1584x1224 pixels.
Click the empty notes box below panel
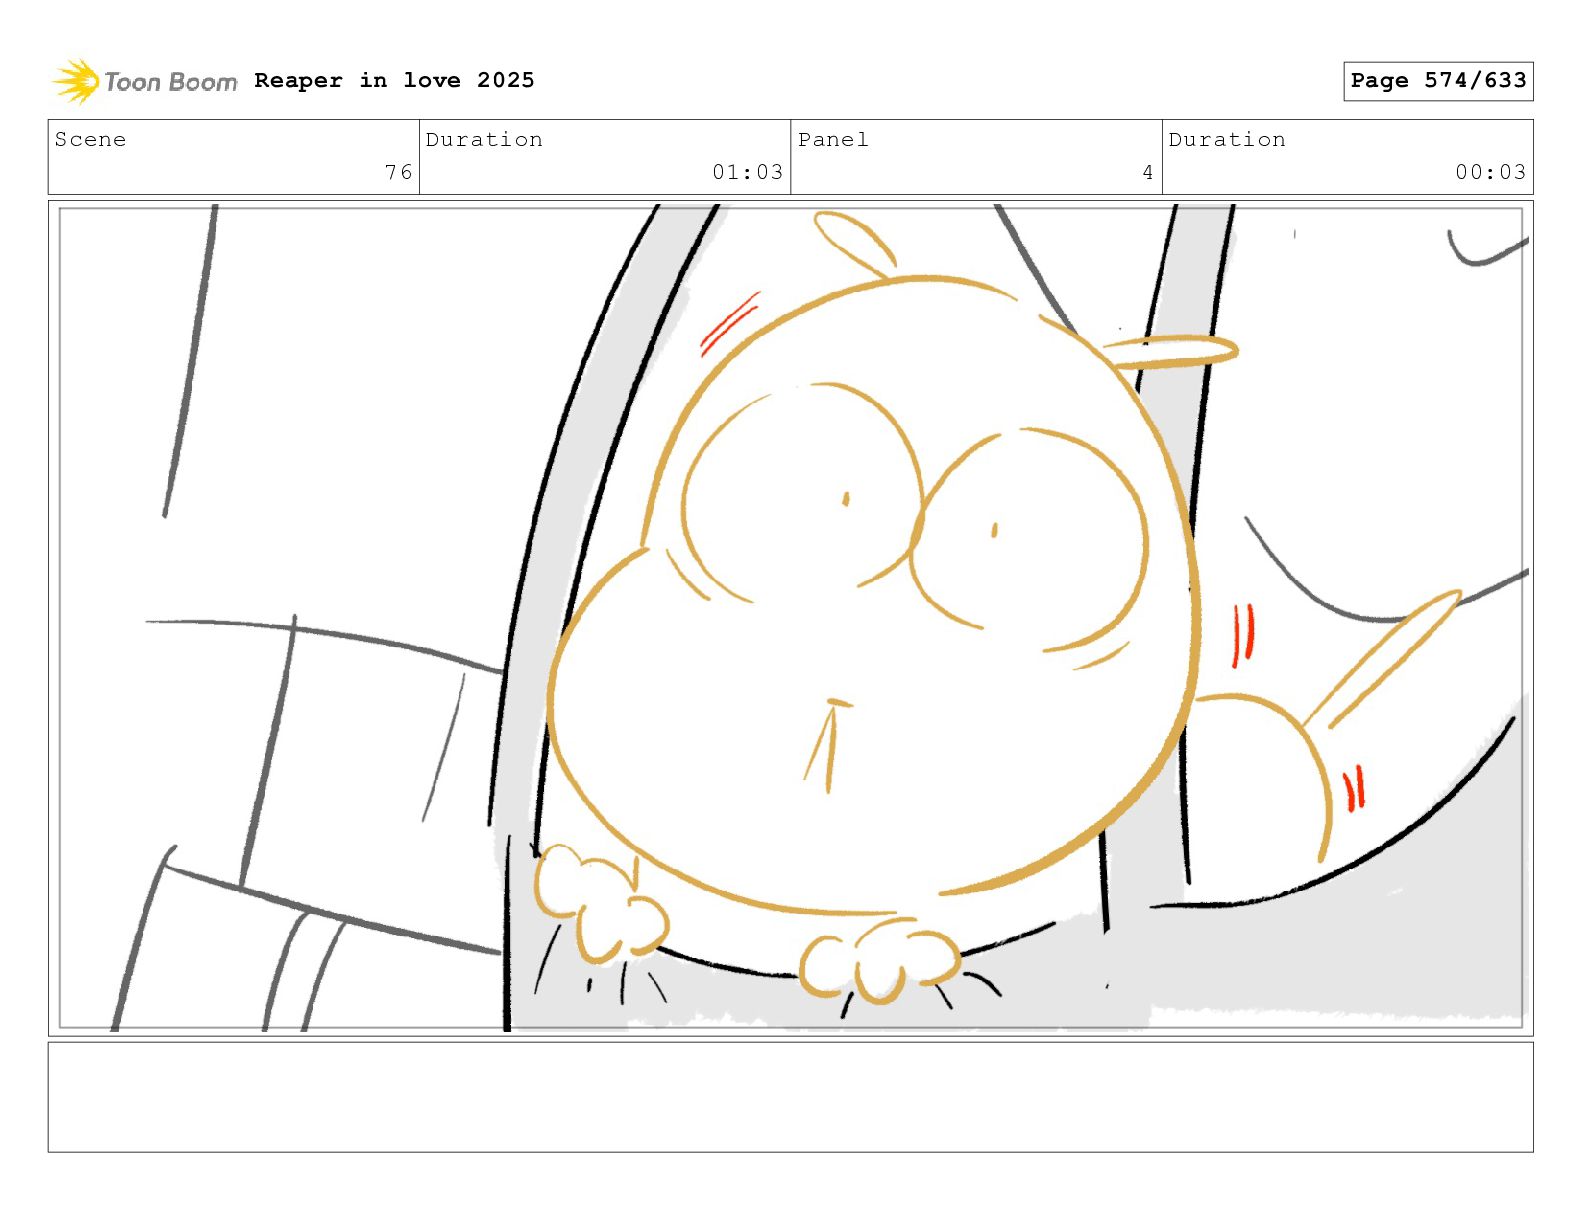coord(791,1097)
